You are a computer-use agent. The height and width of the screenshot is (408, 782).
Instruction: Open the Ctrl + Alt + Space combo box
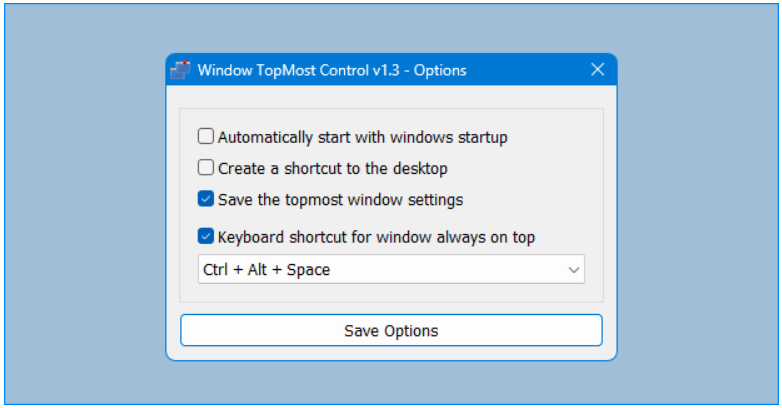pyautogui.click(x=390, y=270)
